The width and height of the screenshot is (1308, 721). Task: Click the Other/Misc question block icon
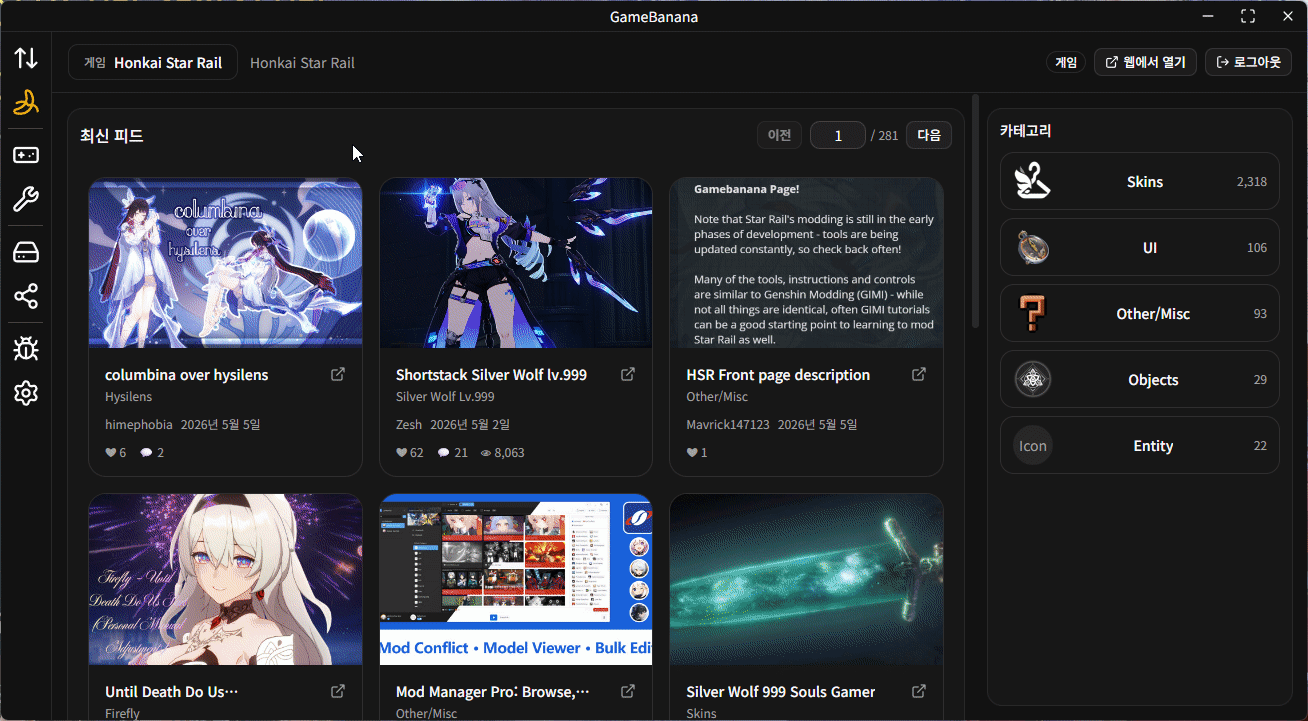click(x=1033, y=314)
